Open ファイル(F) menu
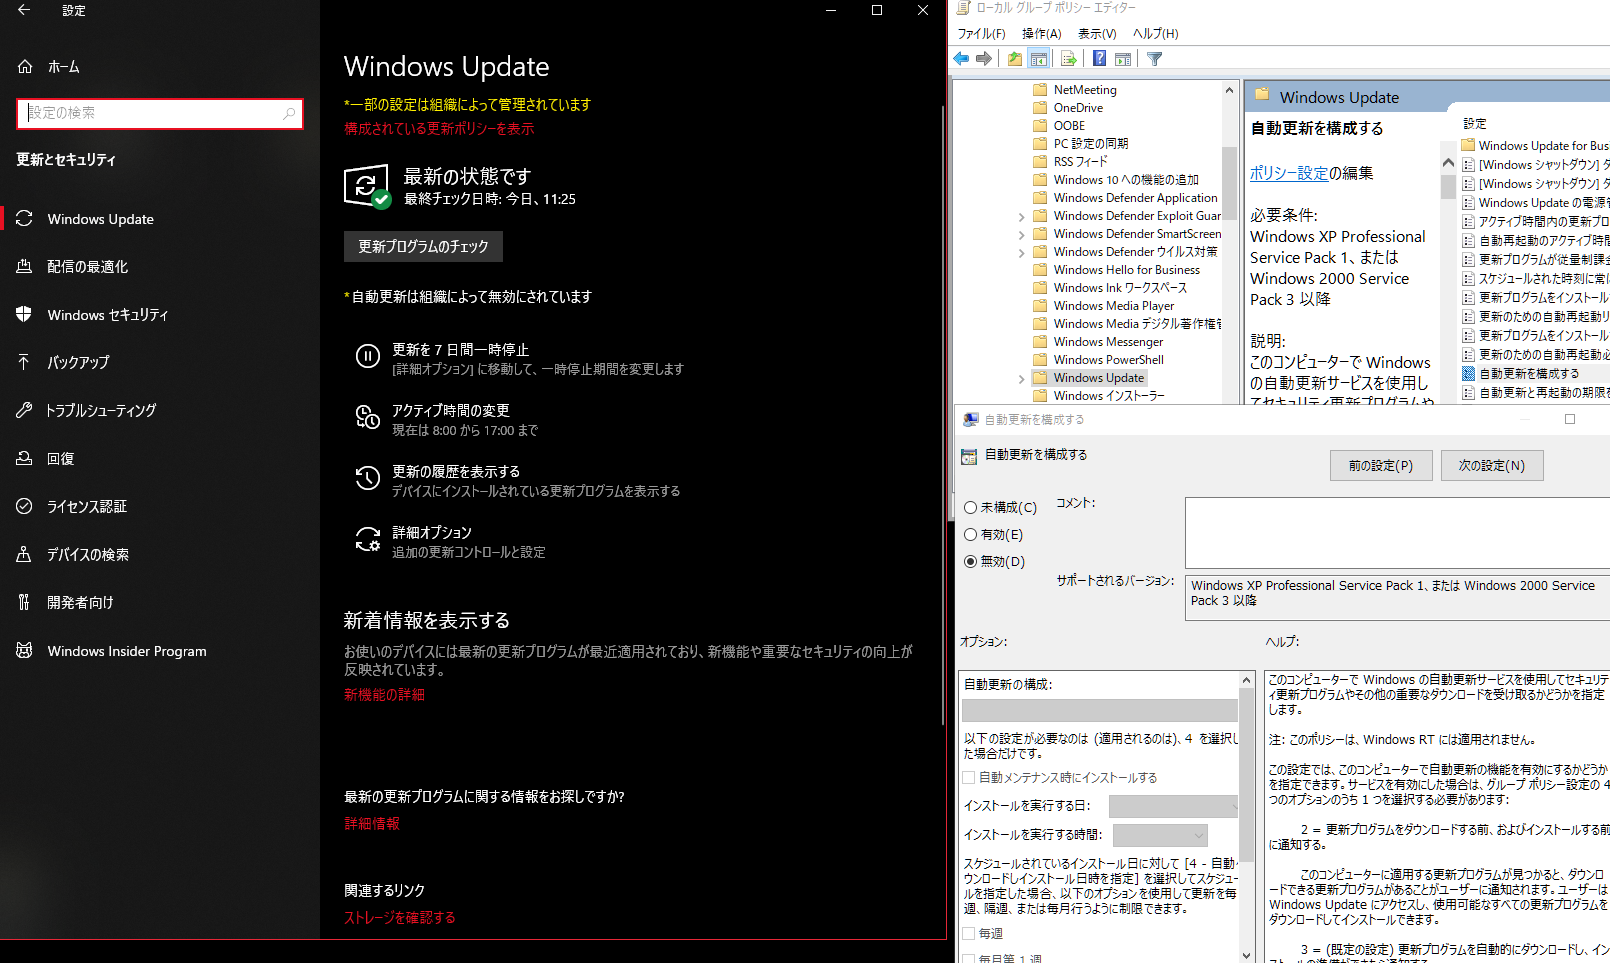 point(981,34)
